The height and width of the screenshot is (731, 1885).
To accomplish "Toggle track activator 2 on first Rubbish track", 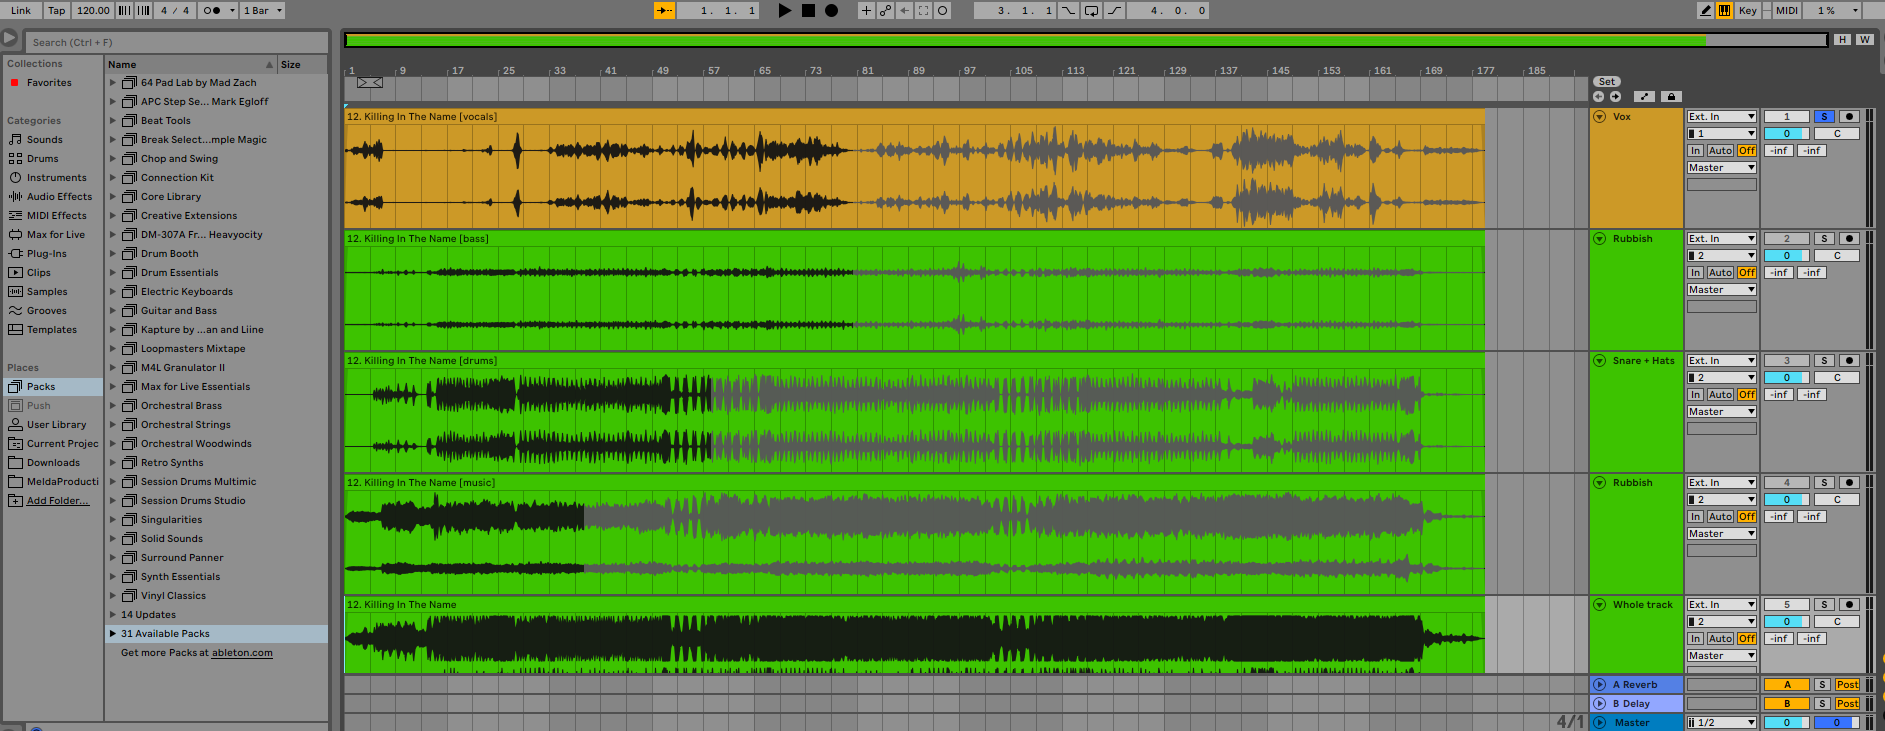I will tap(1787, 239).
